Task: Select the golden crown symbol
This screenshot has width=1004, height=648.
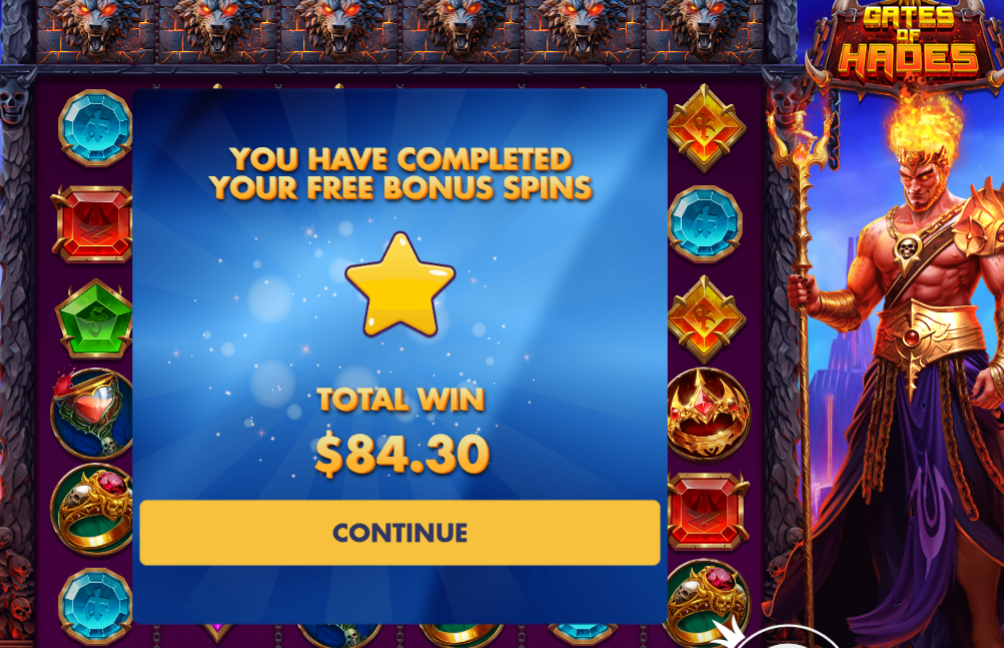Action: tap(708, 414)
